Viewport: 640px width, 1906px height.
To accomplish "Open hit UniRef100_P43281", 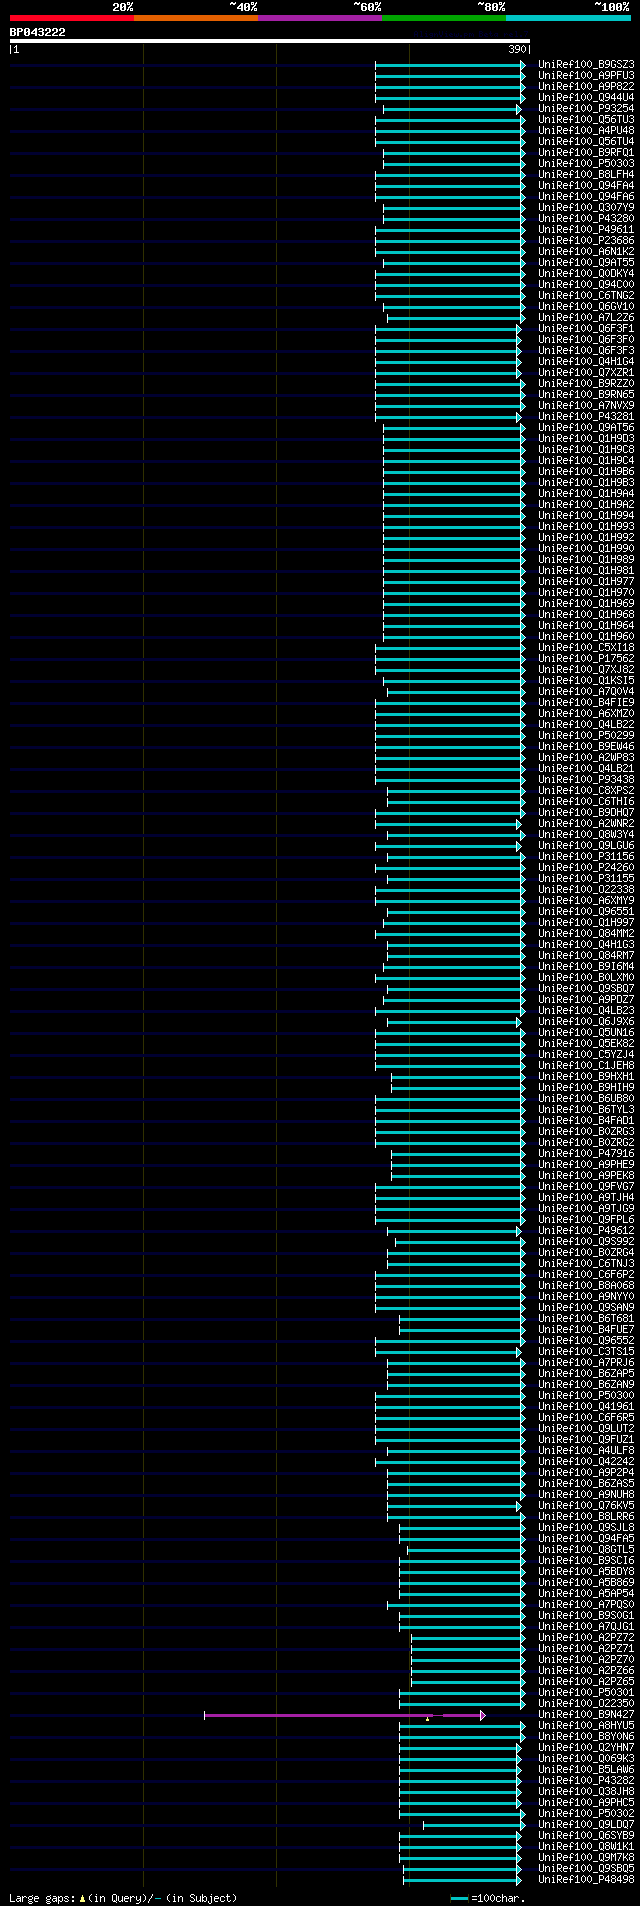I will tap(586, 417).
